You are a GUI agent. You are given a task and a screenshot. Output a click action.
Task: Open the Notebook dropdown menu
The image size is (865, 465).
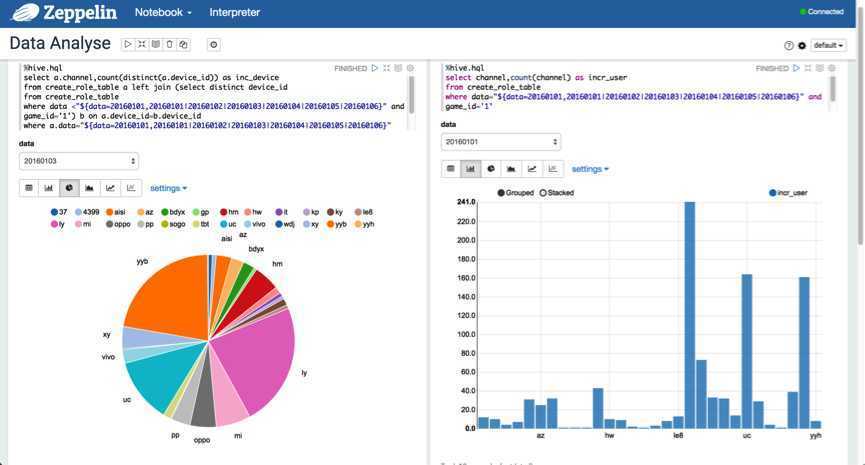(163, 12)
